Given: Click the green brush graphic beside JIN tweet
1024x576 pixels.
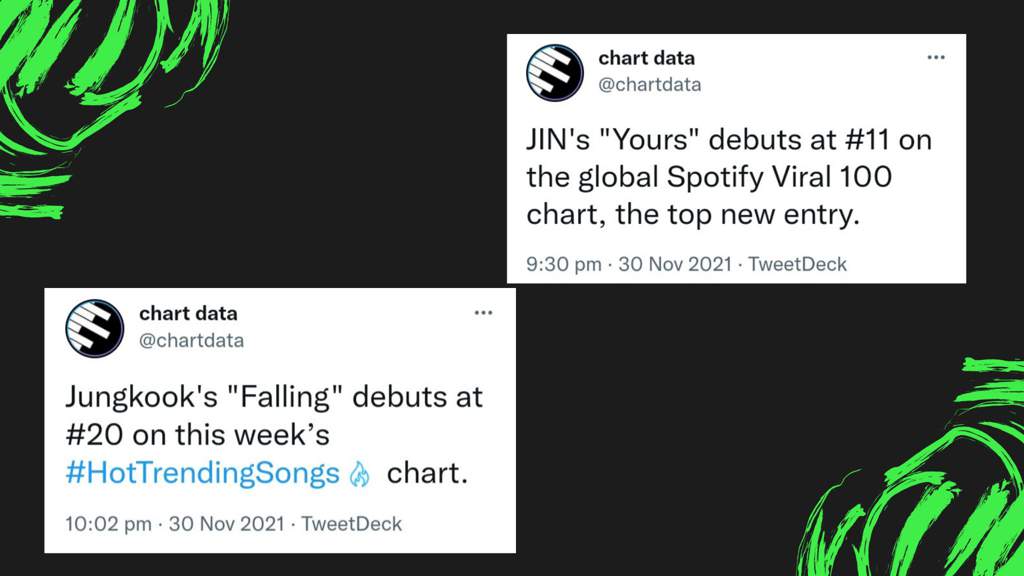Looking at the screenshot, I should pyautogui.click(x=114, y=108).
